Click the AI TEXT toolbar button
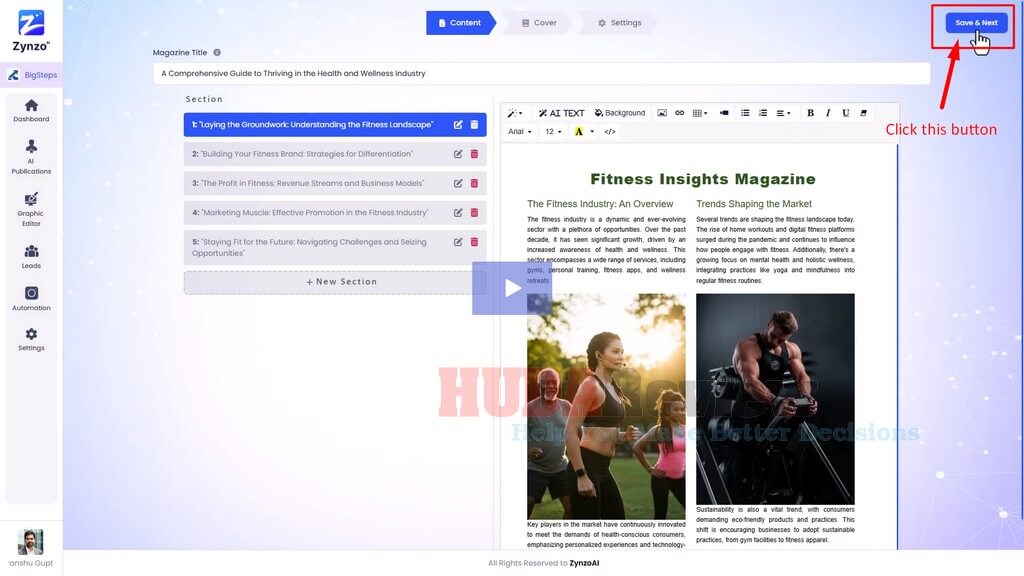 pyautogui.click(x=561, y=113)
